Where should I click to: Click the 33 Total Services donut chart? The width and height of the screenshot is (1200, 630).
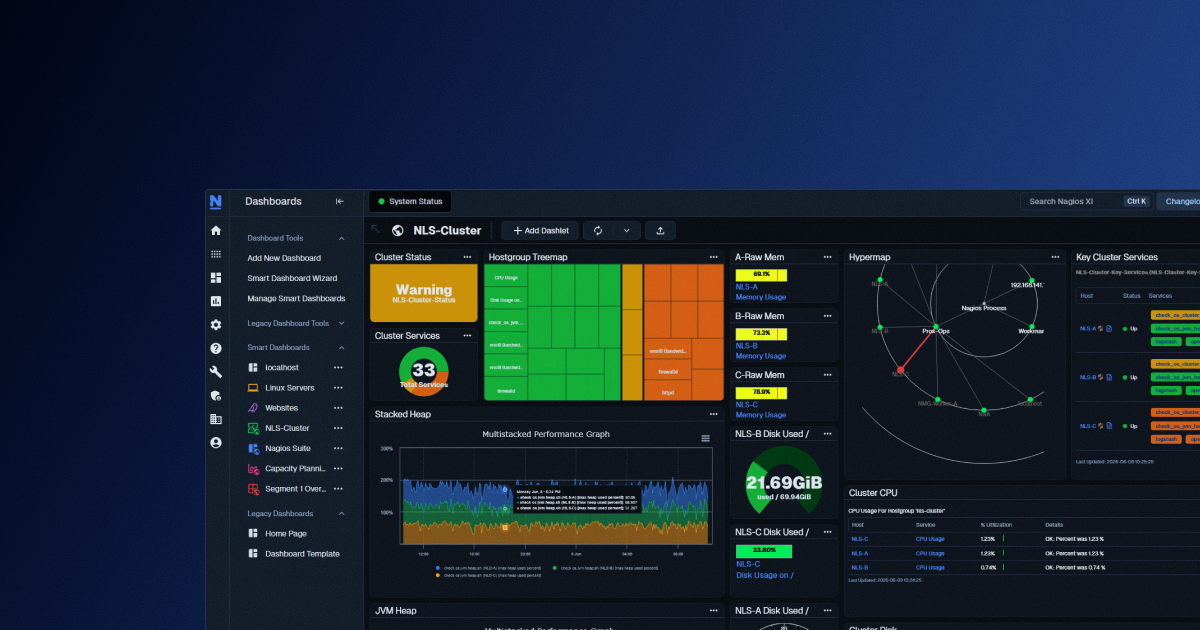[424, 371]
